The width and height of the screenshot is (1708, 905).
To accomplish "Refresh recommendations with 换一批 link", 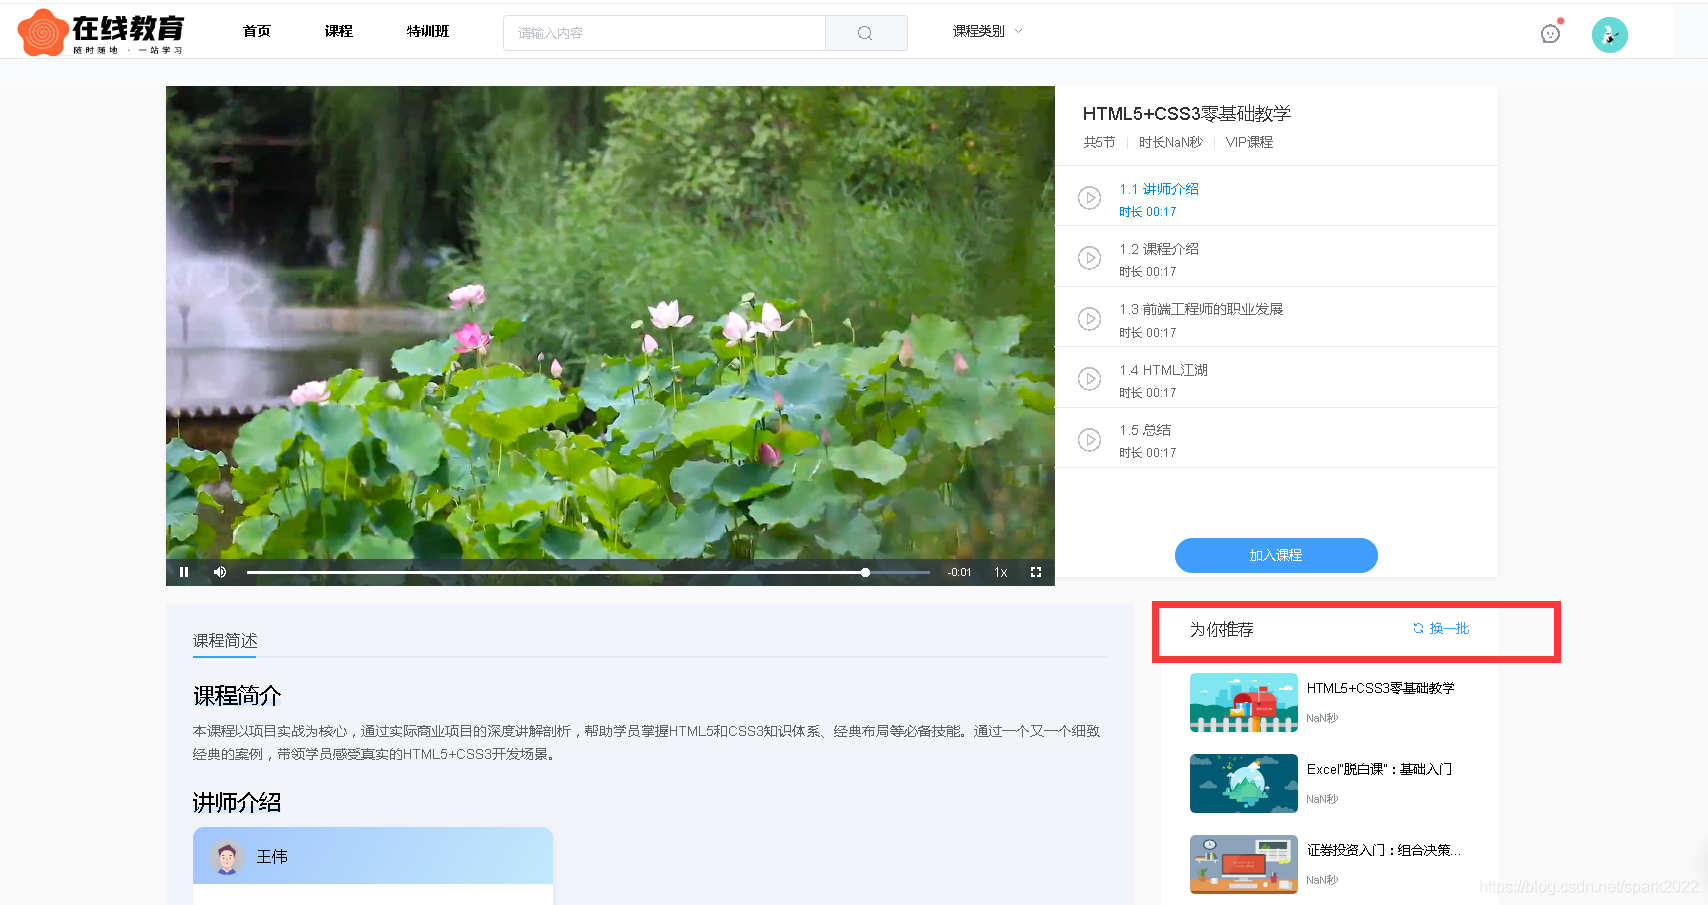I will pyautogui.click(x=1441, y=628).
